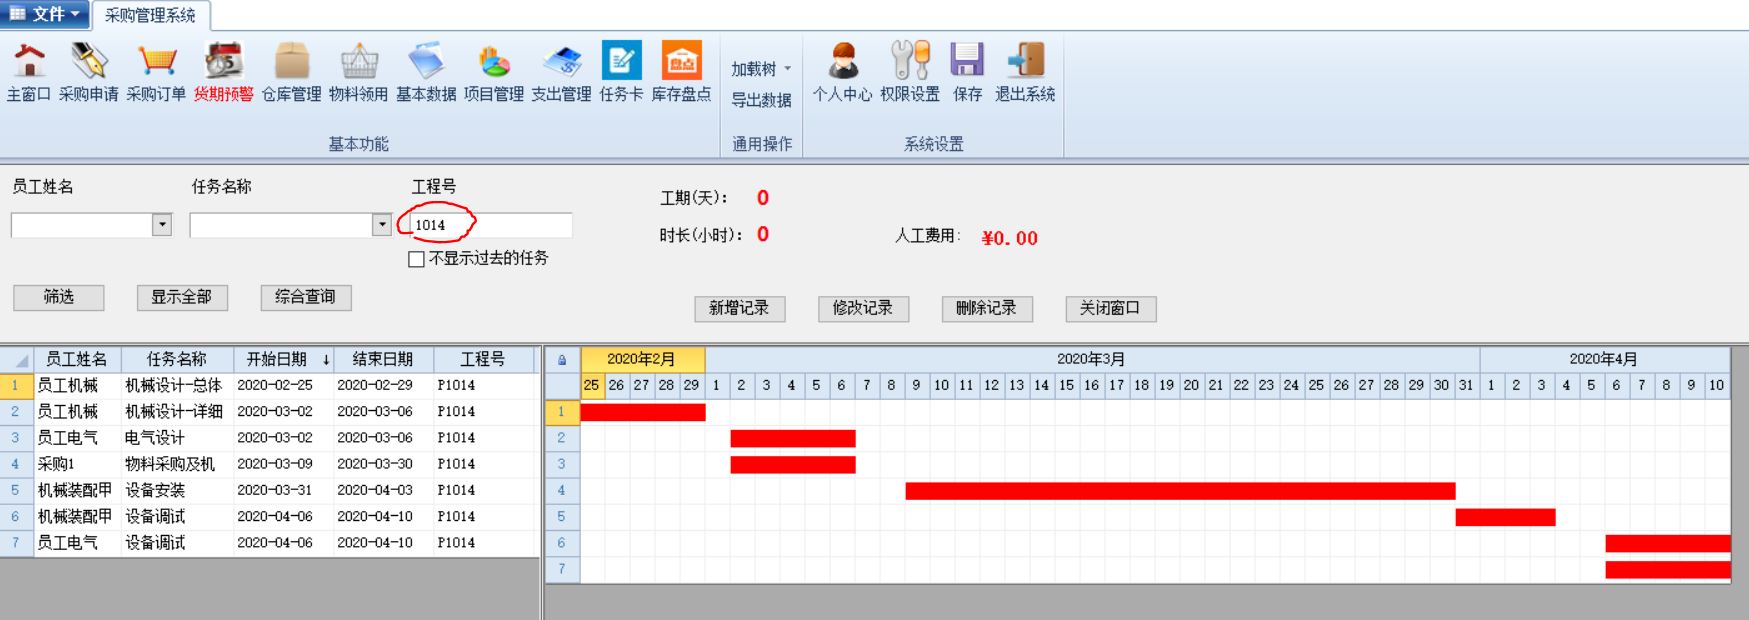The image size is (1749, 620).
Task: Expand the 员工姓名 dropdown list
Action: [x=162, y=225]
